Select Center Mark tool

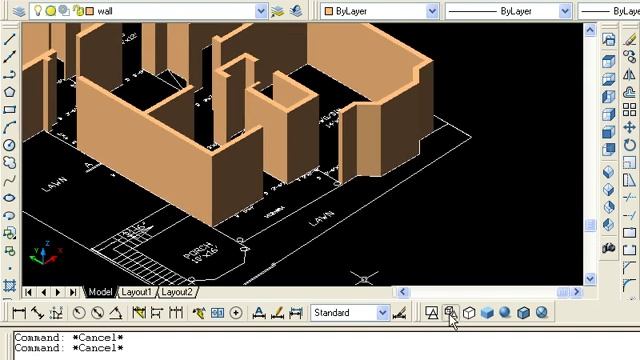(x=236, y=313)
